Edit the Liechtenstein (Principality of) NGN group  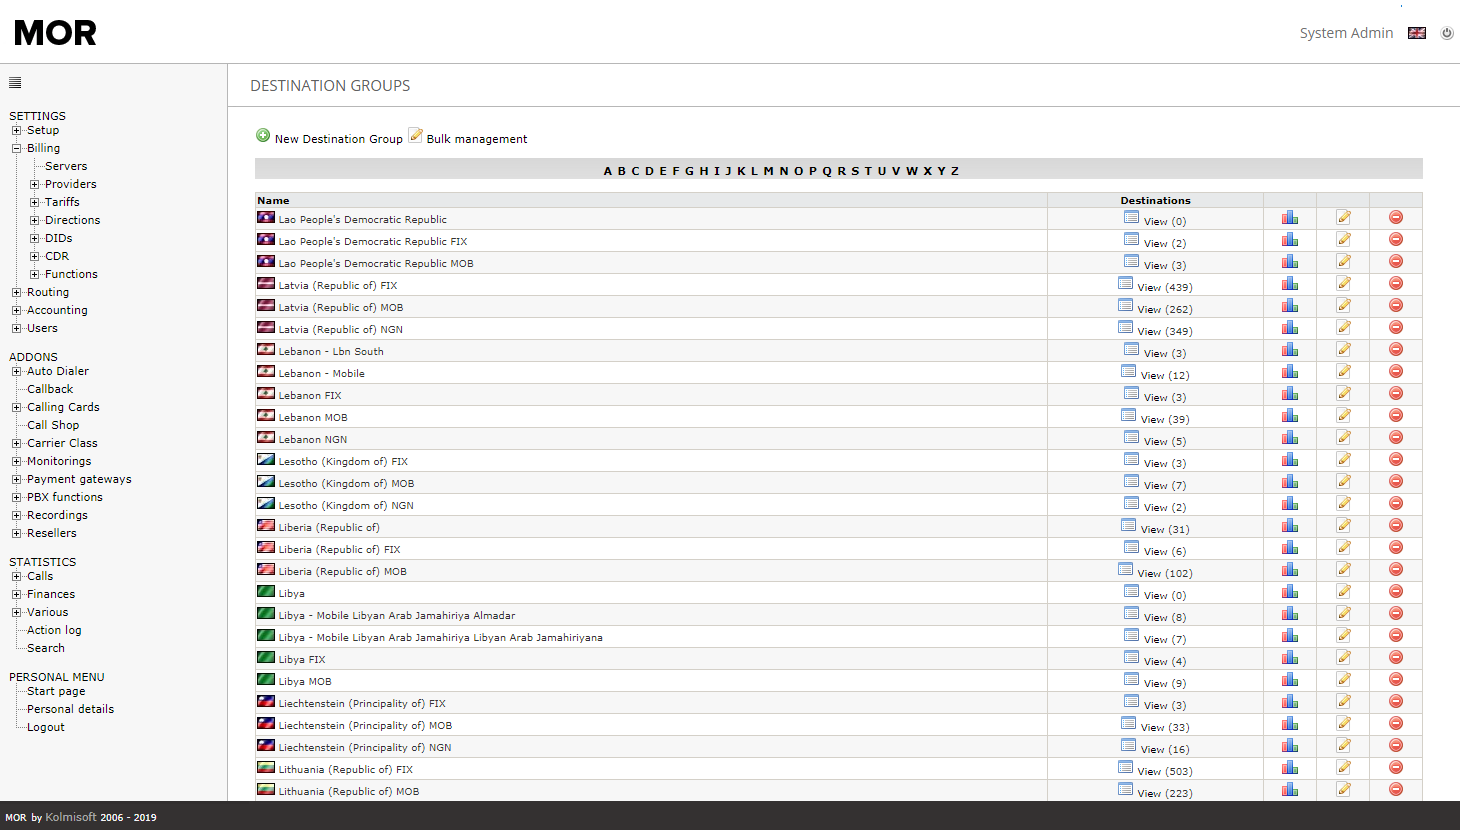tap(1343, 746)
